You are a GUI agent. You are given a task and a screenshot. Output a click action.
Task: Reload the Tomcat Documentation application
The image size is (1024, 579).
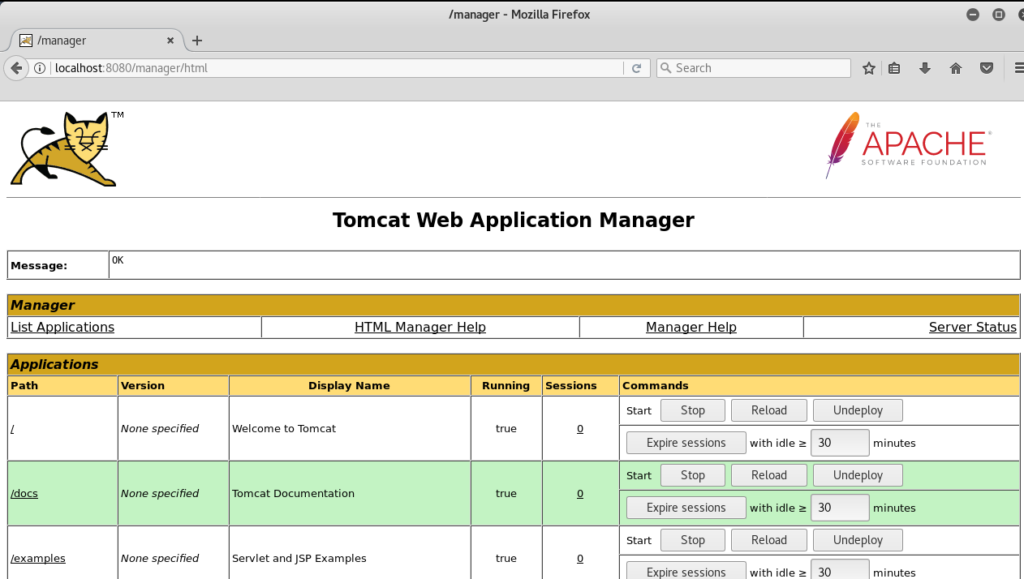click(769, 475)
